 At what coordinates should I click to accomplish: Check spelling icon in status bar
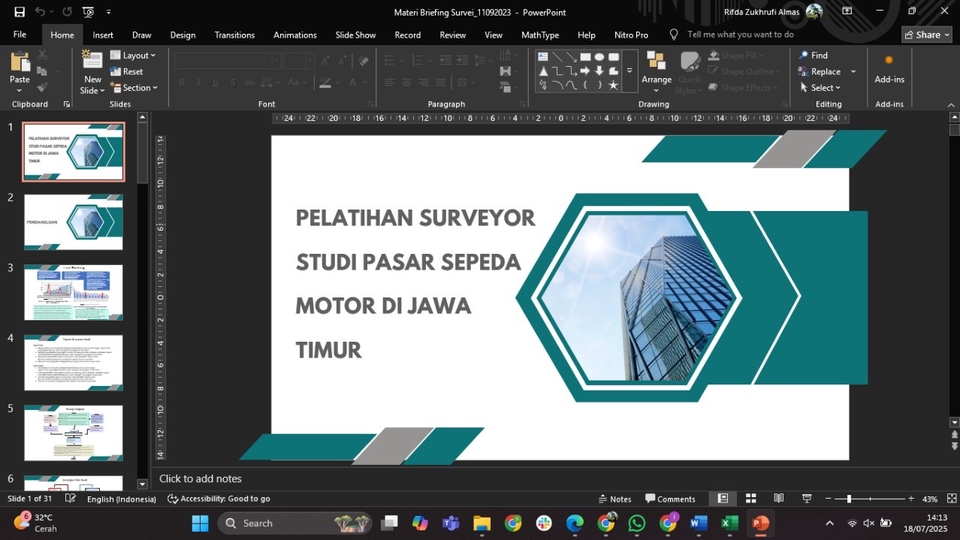[70, 498]
